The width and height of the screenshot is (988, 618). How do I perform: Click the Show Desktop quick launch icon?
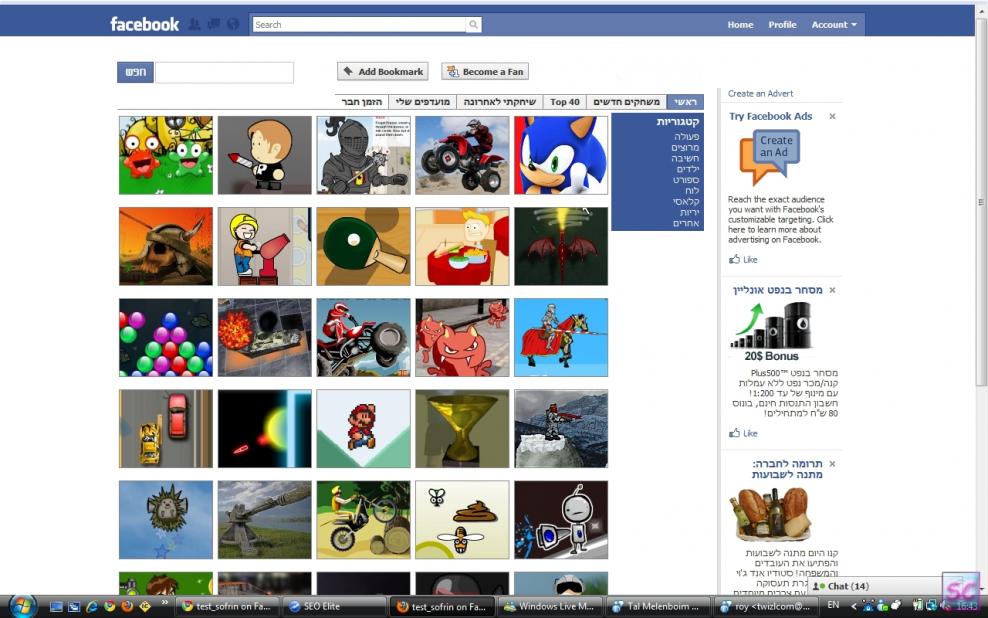coord(56,607)
